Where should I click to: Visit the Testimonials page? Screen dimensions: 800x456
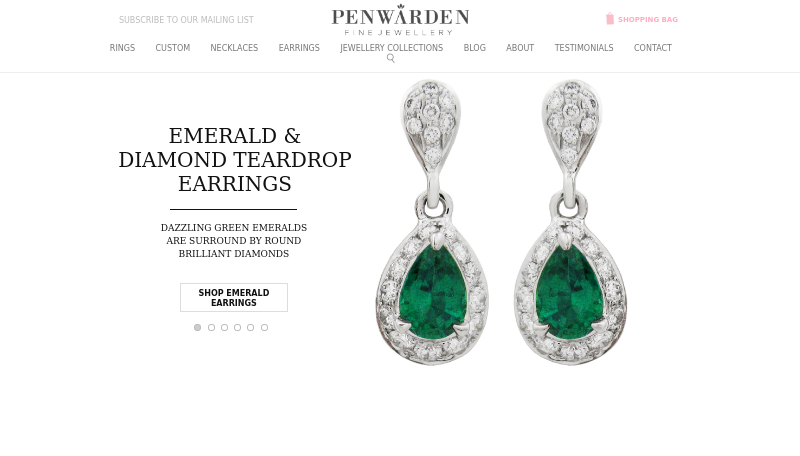click(584, 47)
